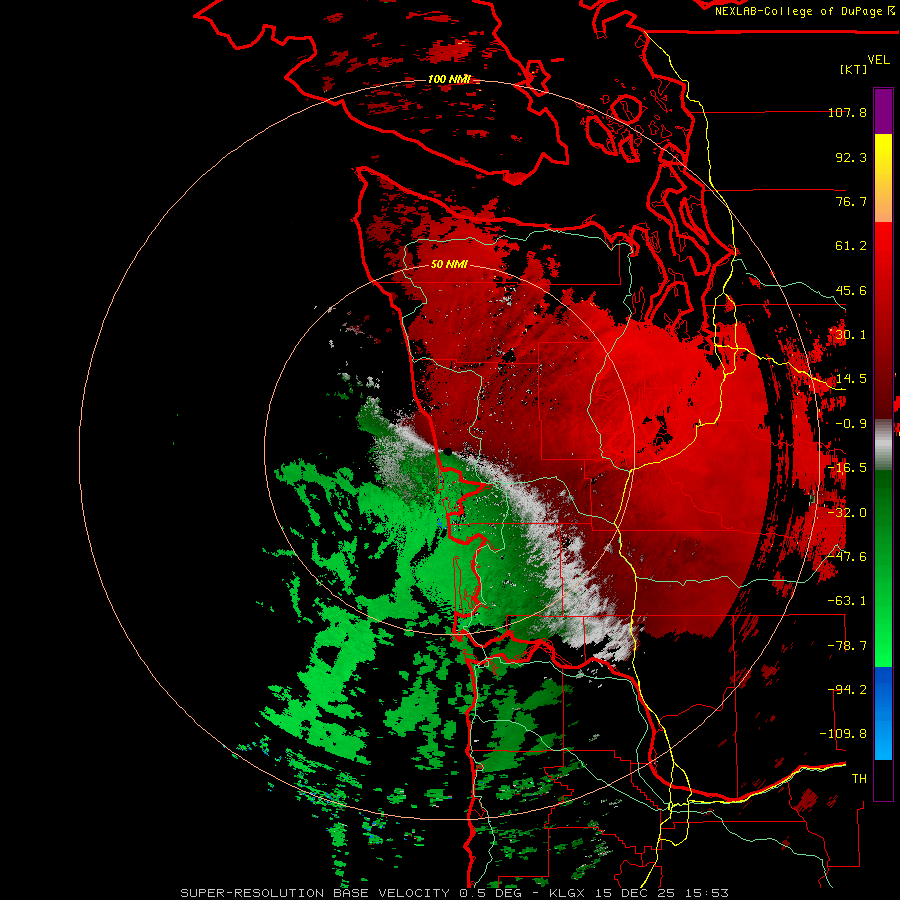Click the 100 NMI range ring label
The image size is (900, 900).
(449, 79)
